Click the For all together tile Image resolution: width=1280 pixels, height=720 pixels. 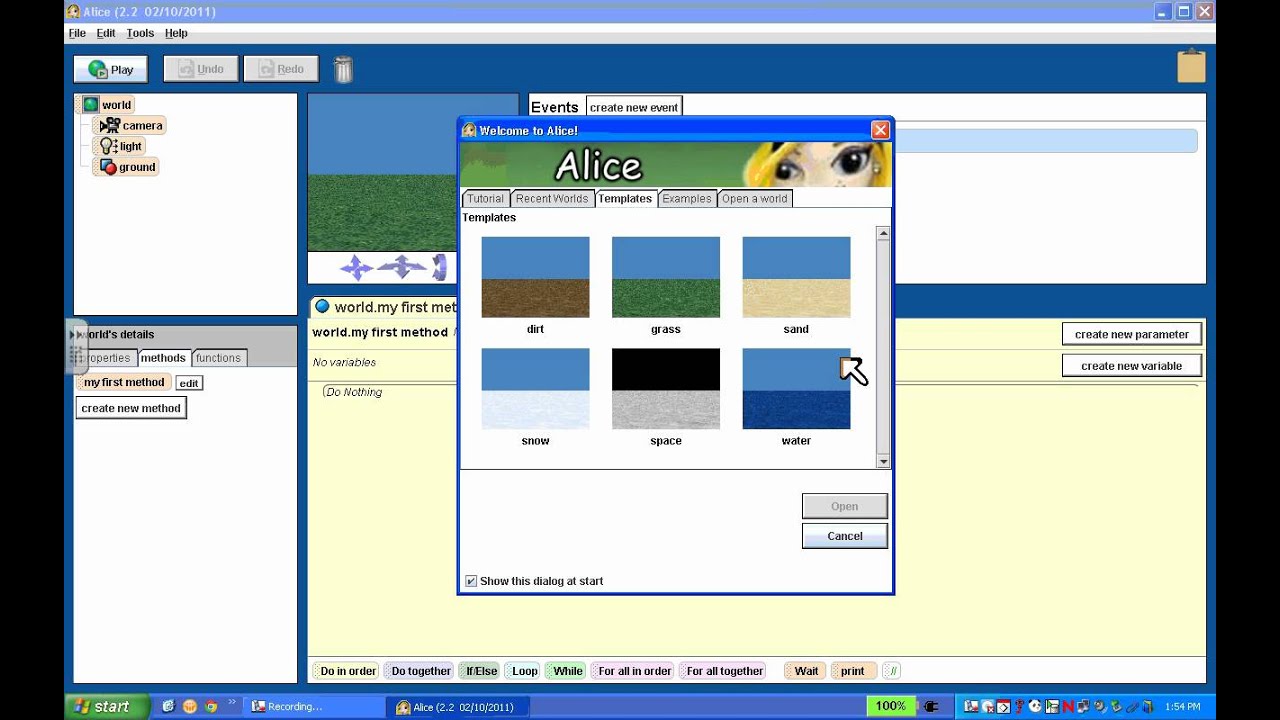[725, 671]
